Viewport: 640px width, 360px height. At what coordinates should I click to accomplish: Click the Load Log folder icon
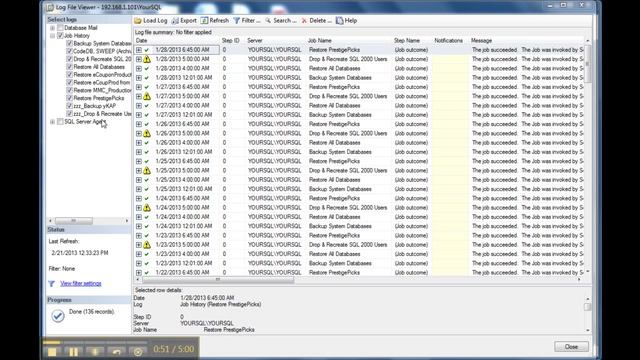tap(138, 20)
